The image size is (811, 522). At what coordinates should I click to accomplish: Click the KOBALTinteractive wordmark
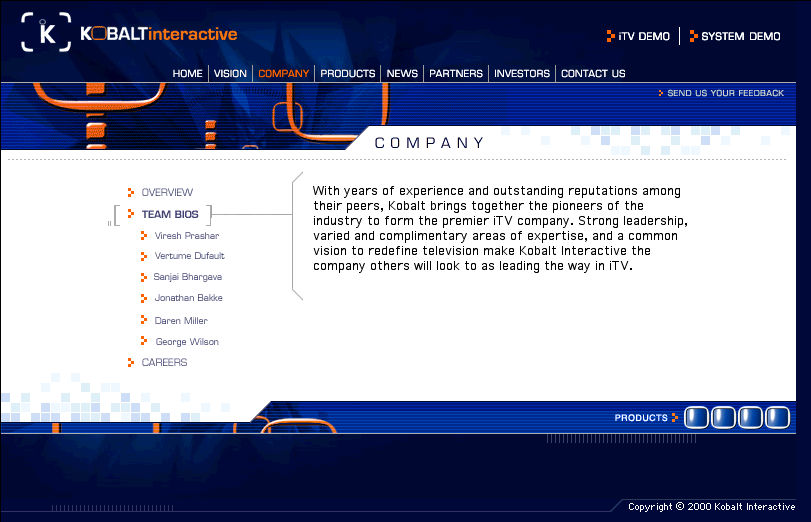(x=159, y=34)
